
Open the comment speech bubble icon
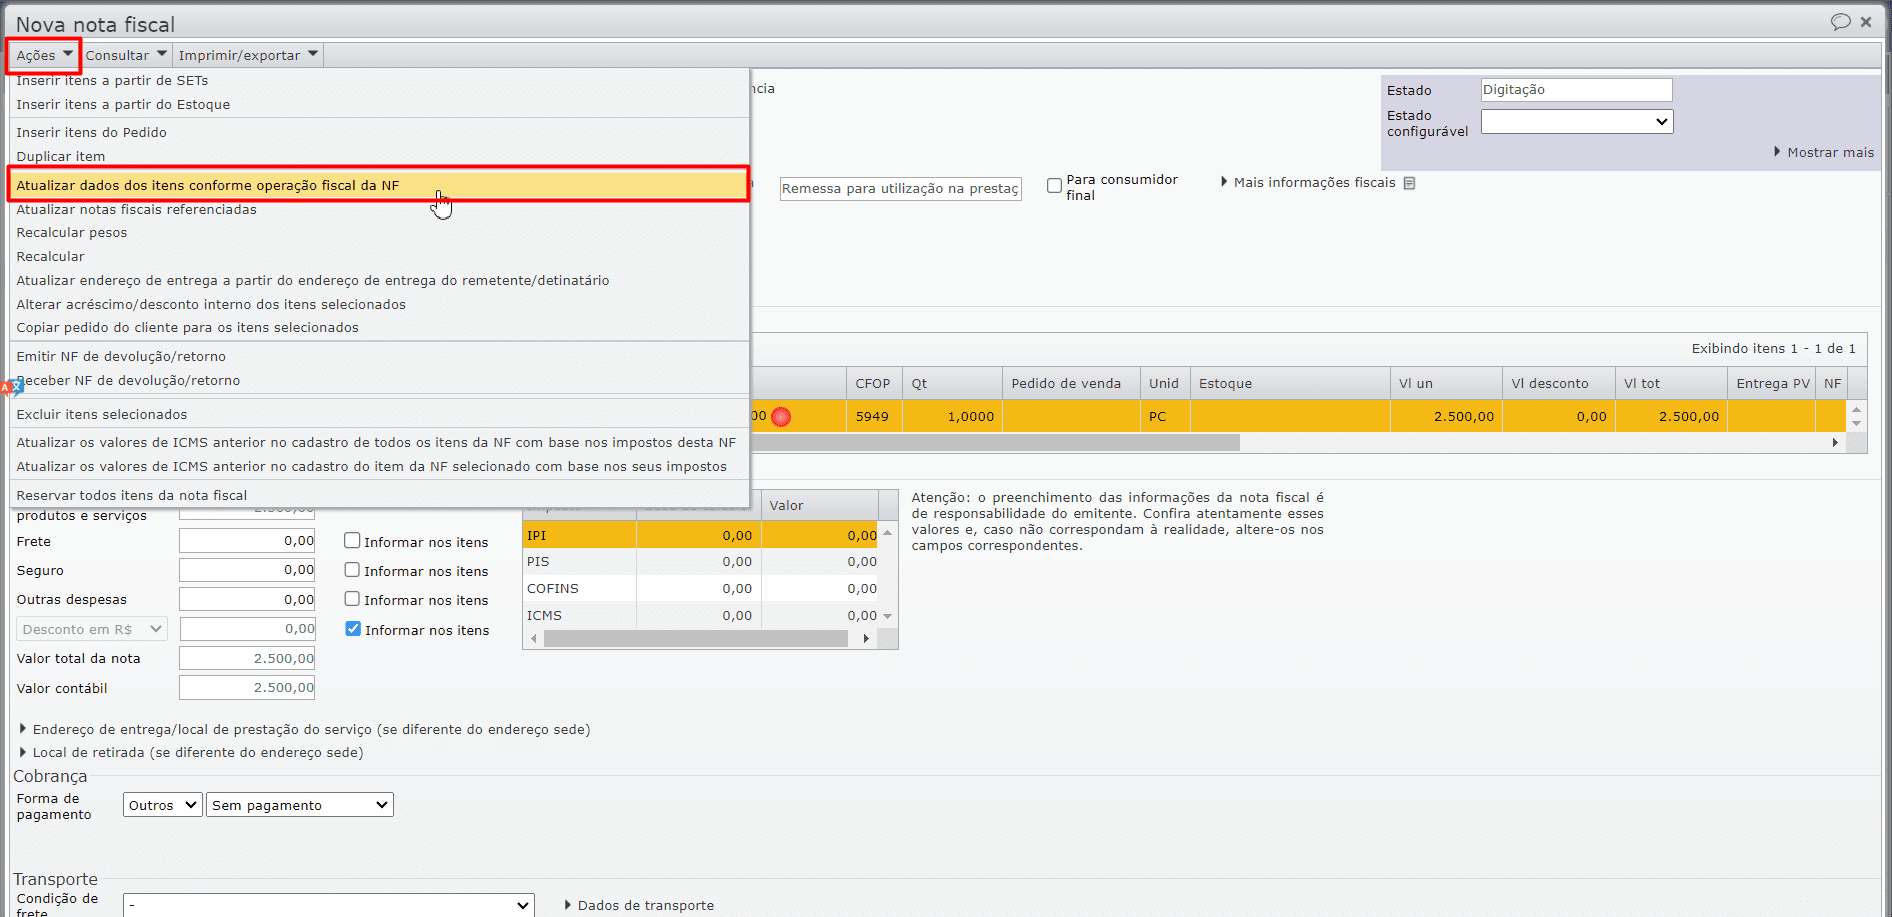tap(1840, 22)
